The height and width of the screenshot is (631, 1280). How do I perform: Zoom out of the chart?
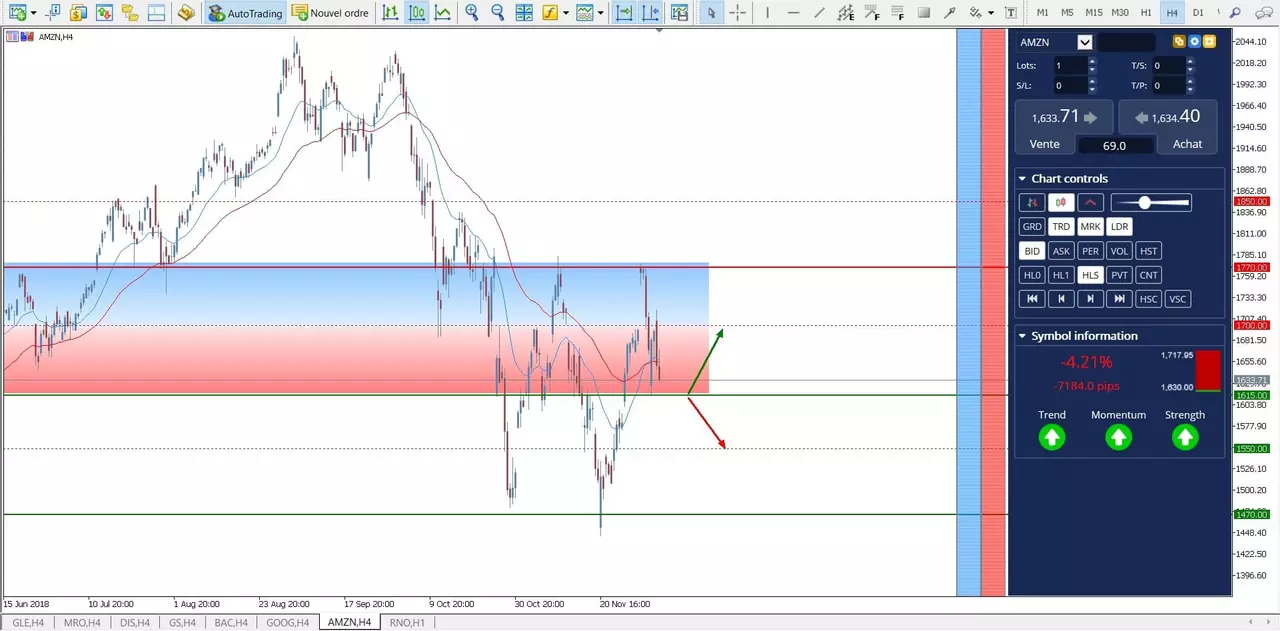(497, 13)
